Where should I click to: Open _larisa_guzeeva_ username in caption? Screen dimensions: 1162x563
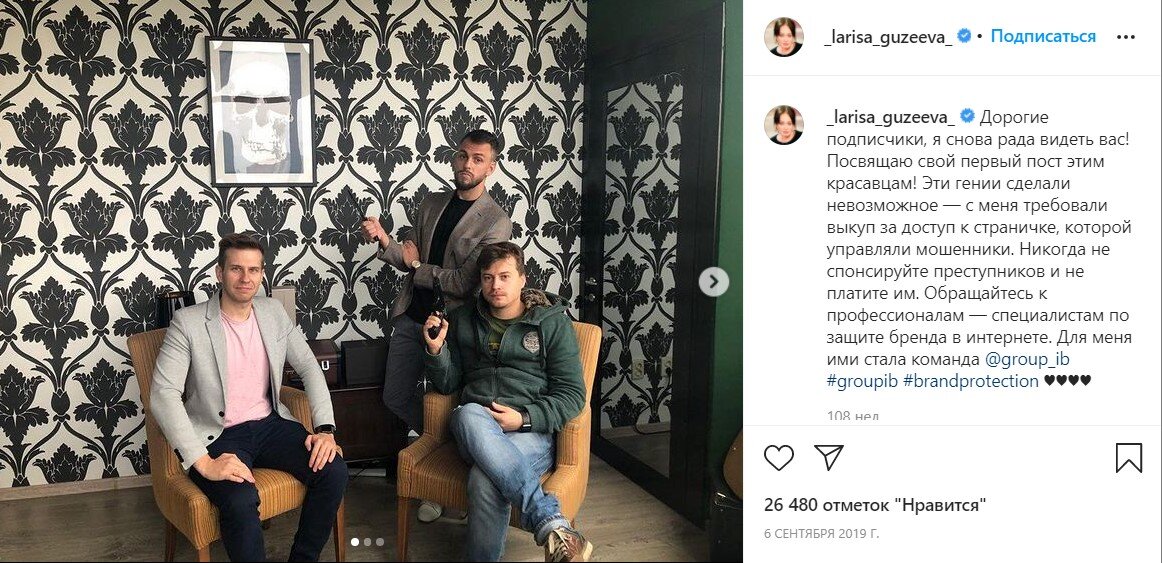(x=890, y=117)
